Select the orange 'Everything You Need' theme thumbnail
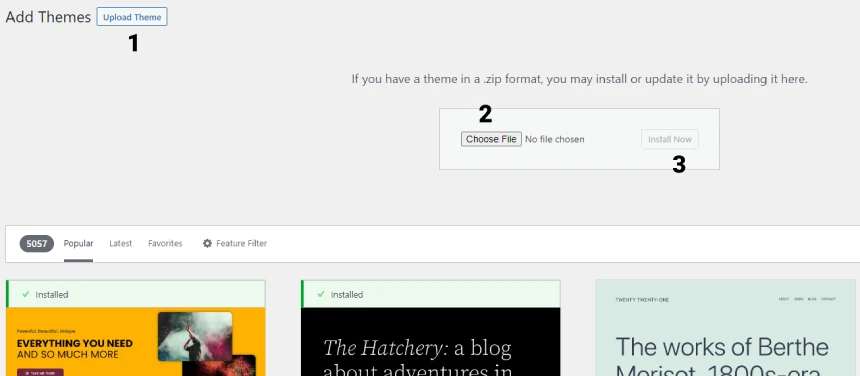 pos(135,341)
